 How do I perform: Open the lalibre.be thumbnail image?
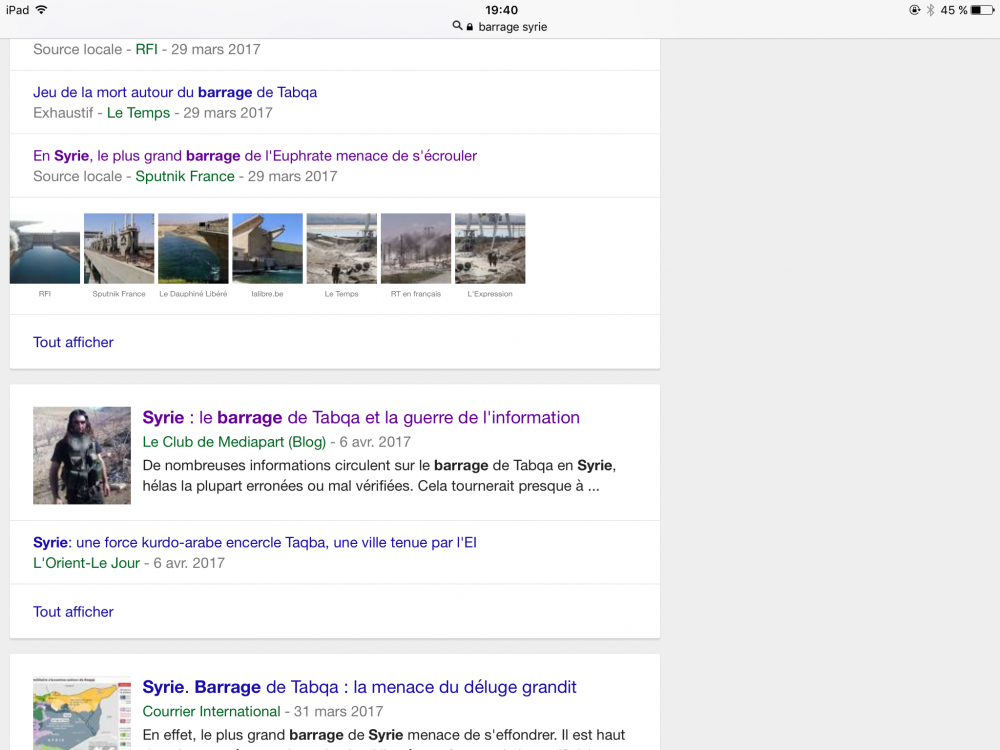[267, 249]
